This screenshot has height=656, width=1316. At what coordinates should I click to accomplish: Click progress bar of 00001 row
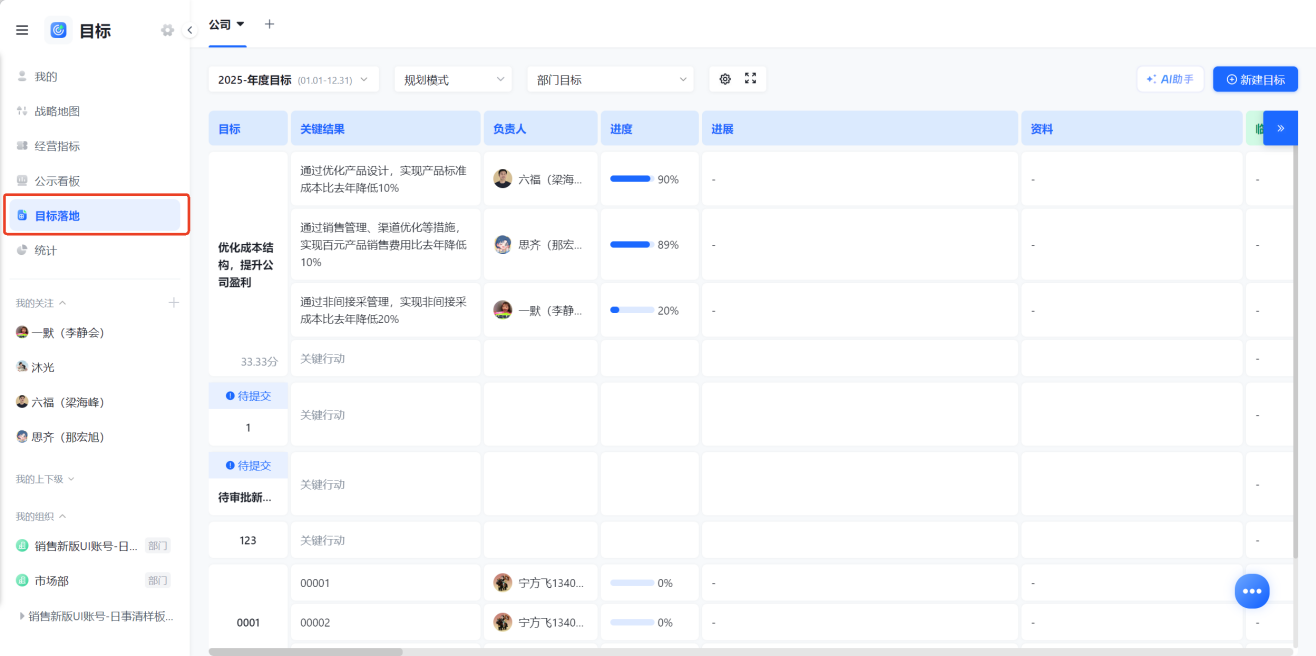pyautogui.click(x=632, y=582)
